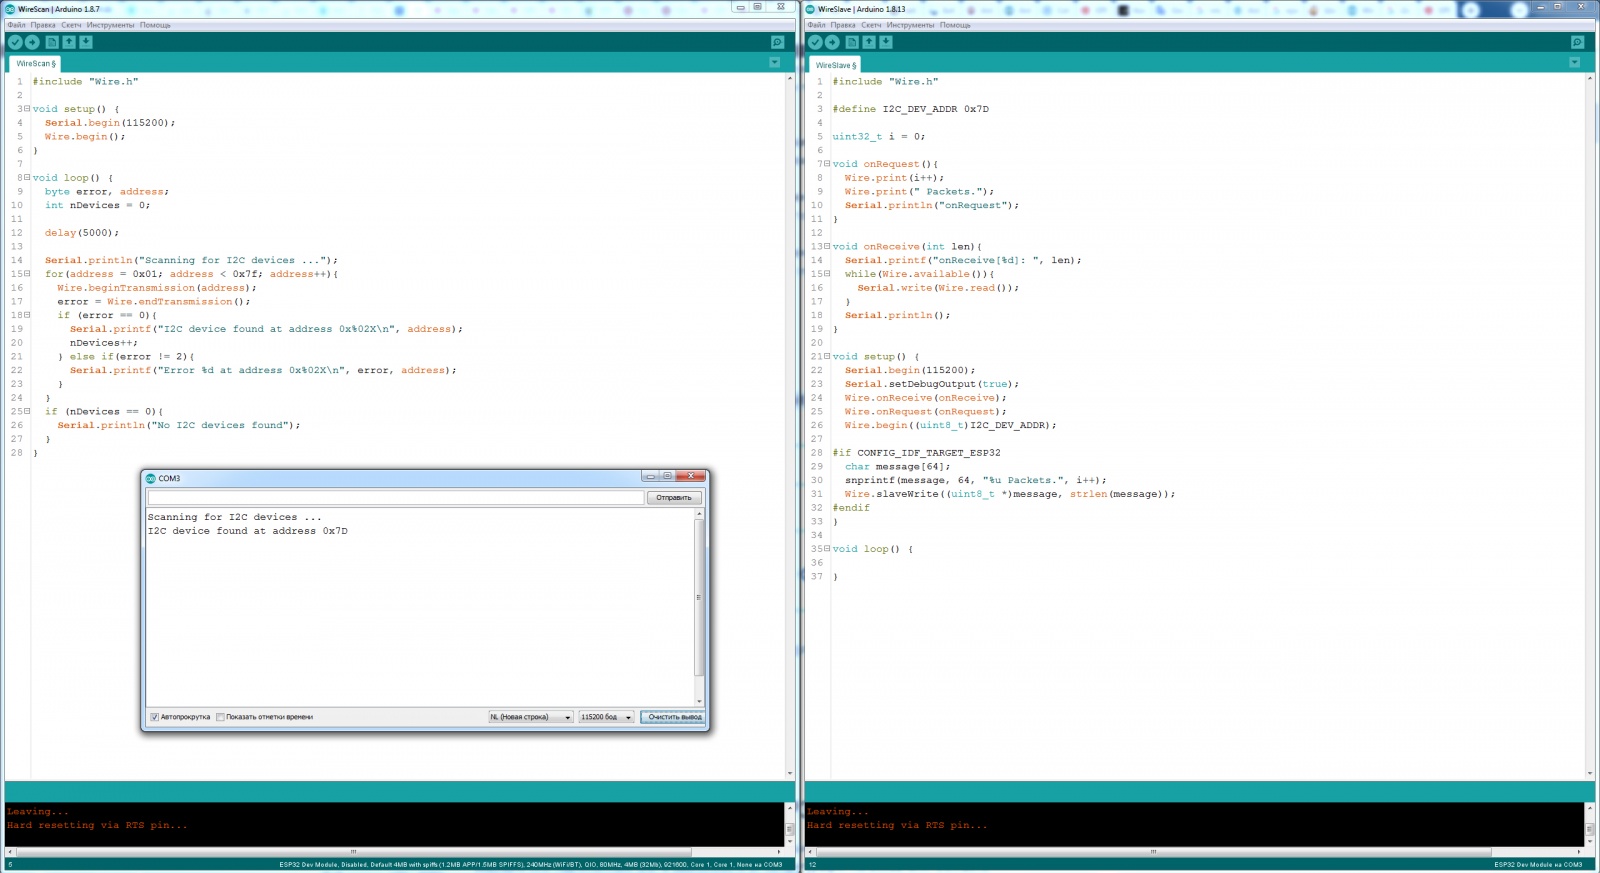Image resolution: width=1600 pixels, height=873 pixels.
Task: Click 'Serial.setDebugOutput(true);' line in WireSlave
Action: pyautogui.click(x=931, y=384)
